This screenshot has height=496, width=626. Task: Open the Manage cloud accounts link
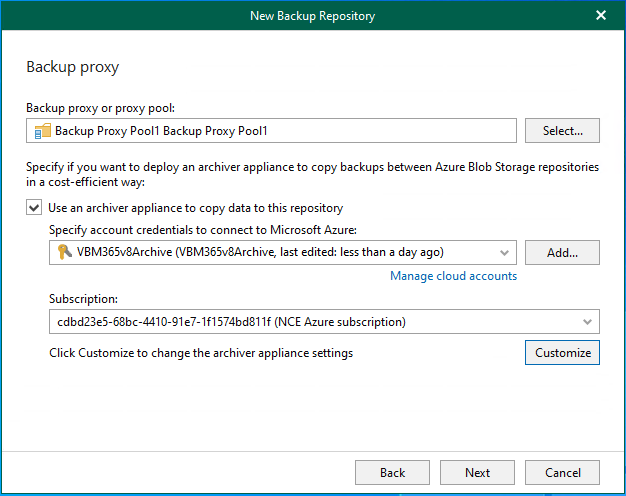[453, 276]
